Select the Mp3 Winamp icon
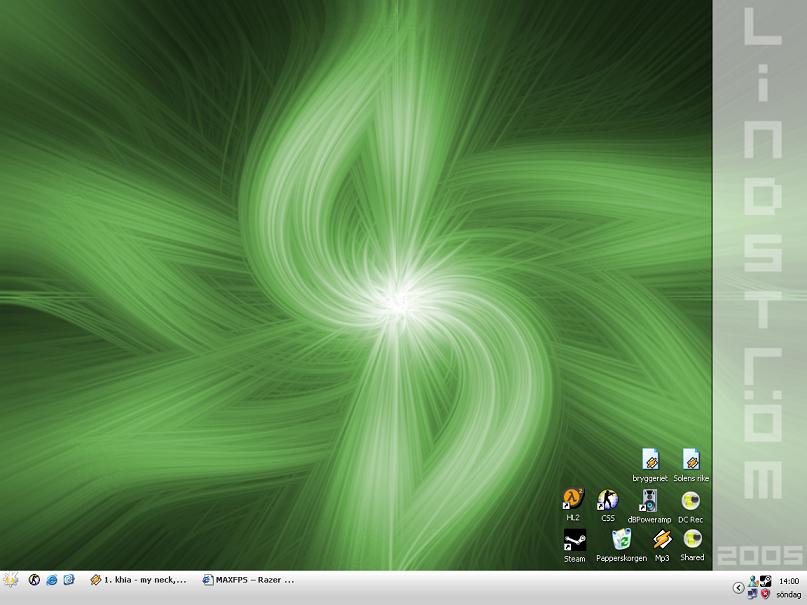The width and height of the screenshot is (807, 605). point(662,545)
